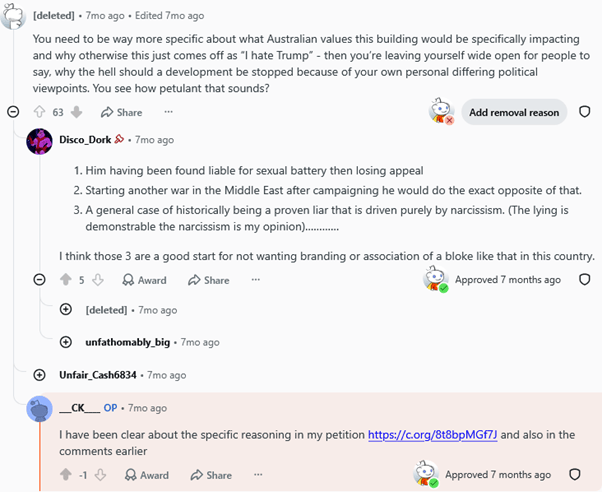Collapse the top deleted comment thread
Viewport: 602px width, 492px height.
pyautogui.click(x=13, y=112)
